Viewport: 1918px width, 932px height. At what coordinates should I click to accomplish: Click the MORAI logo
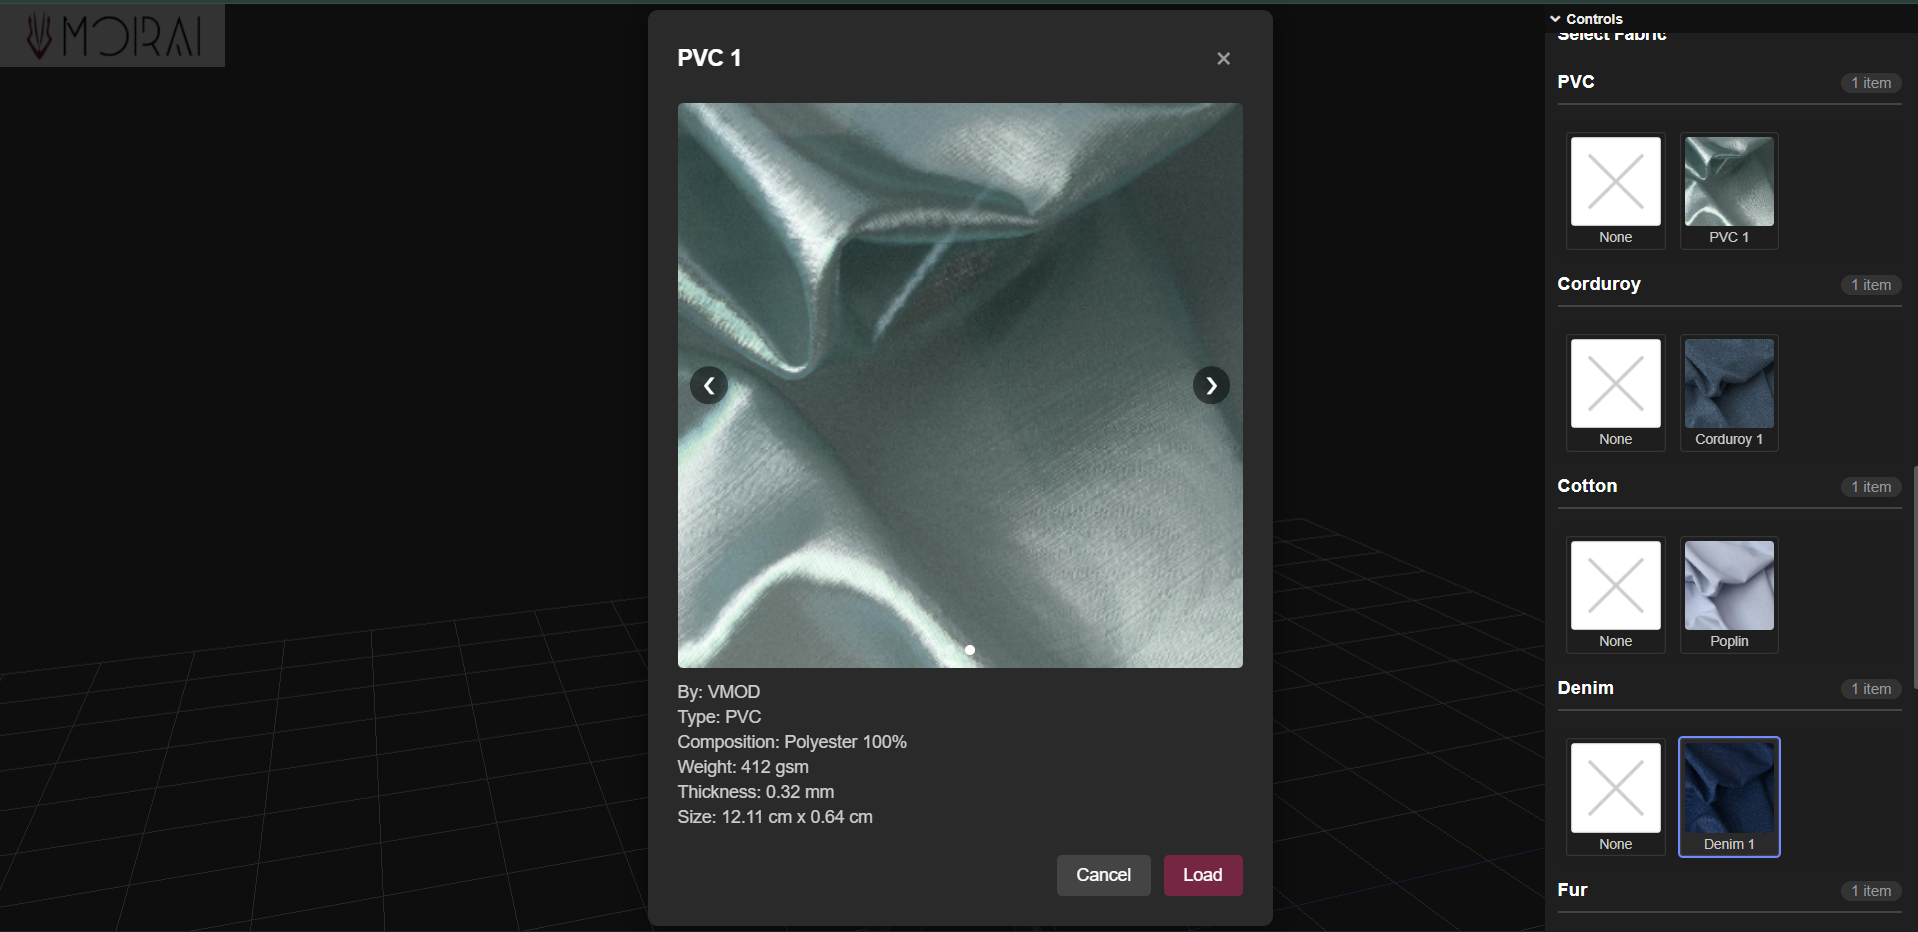112,35
